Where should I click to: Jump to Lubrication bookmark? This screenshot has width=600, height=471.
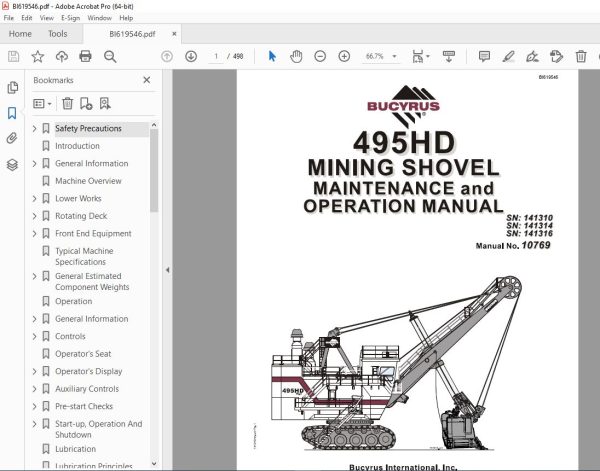click(x=75, y=449)
